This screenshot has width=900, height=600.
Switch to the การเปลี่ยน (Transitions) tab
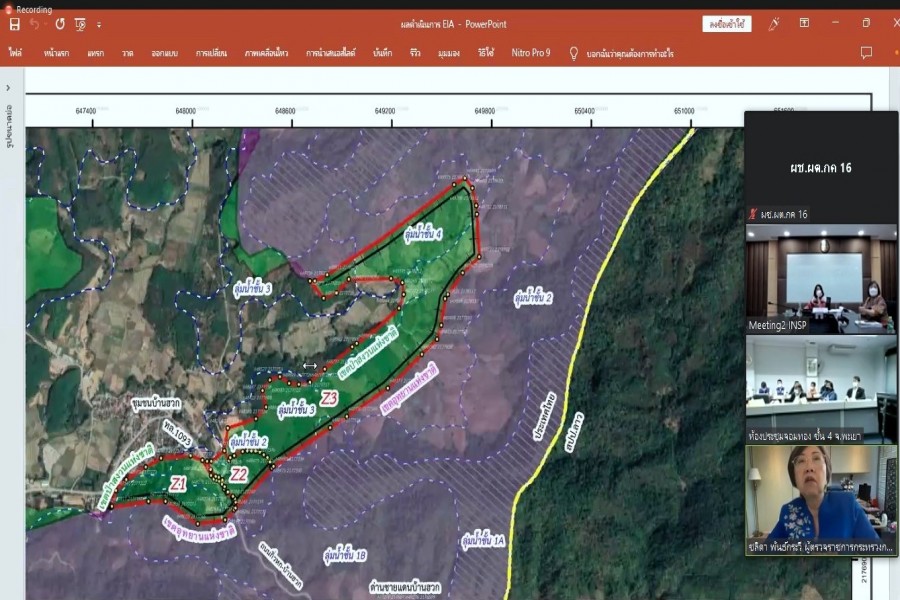coord(211,53)
